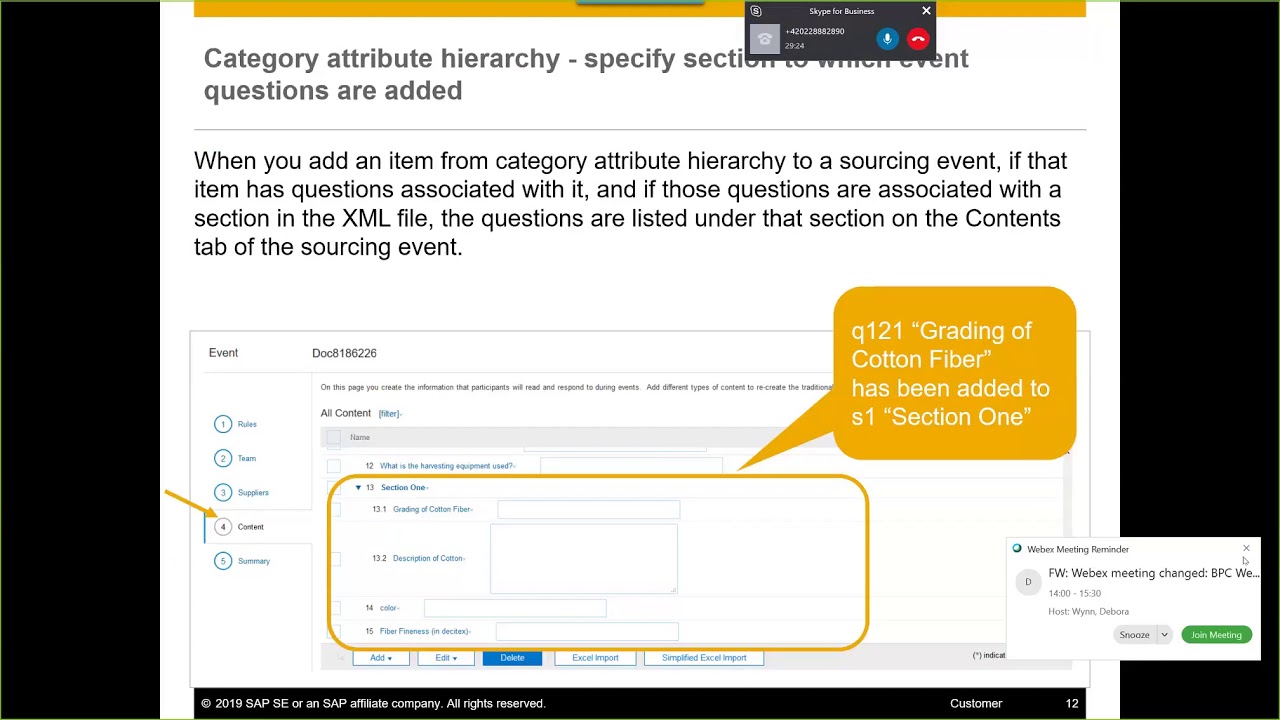Click the Skype number +420228882890
Screen dimensions: 1280x720
point(814,31)
